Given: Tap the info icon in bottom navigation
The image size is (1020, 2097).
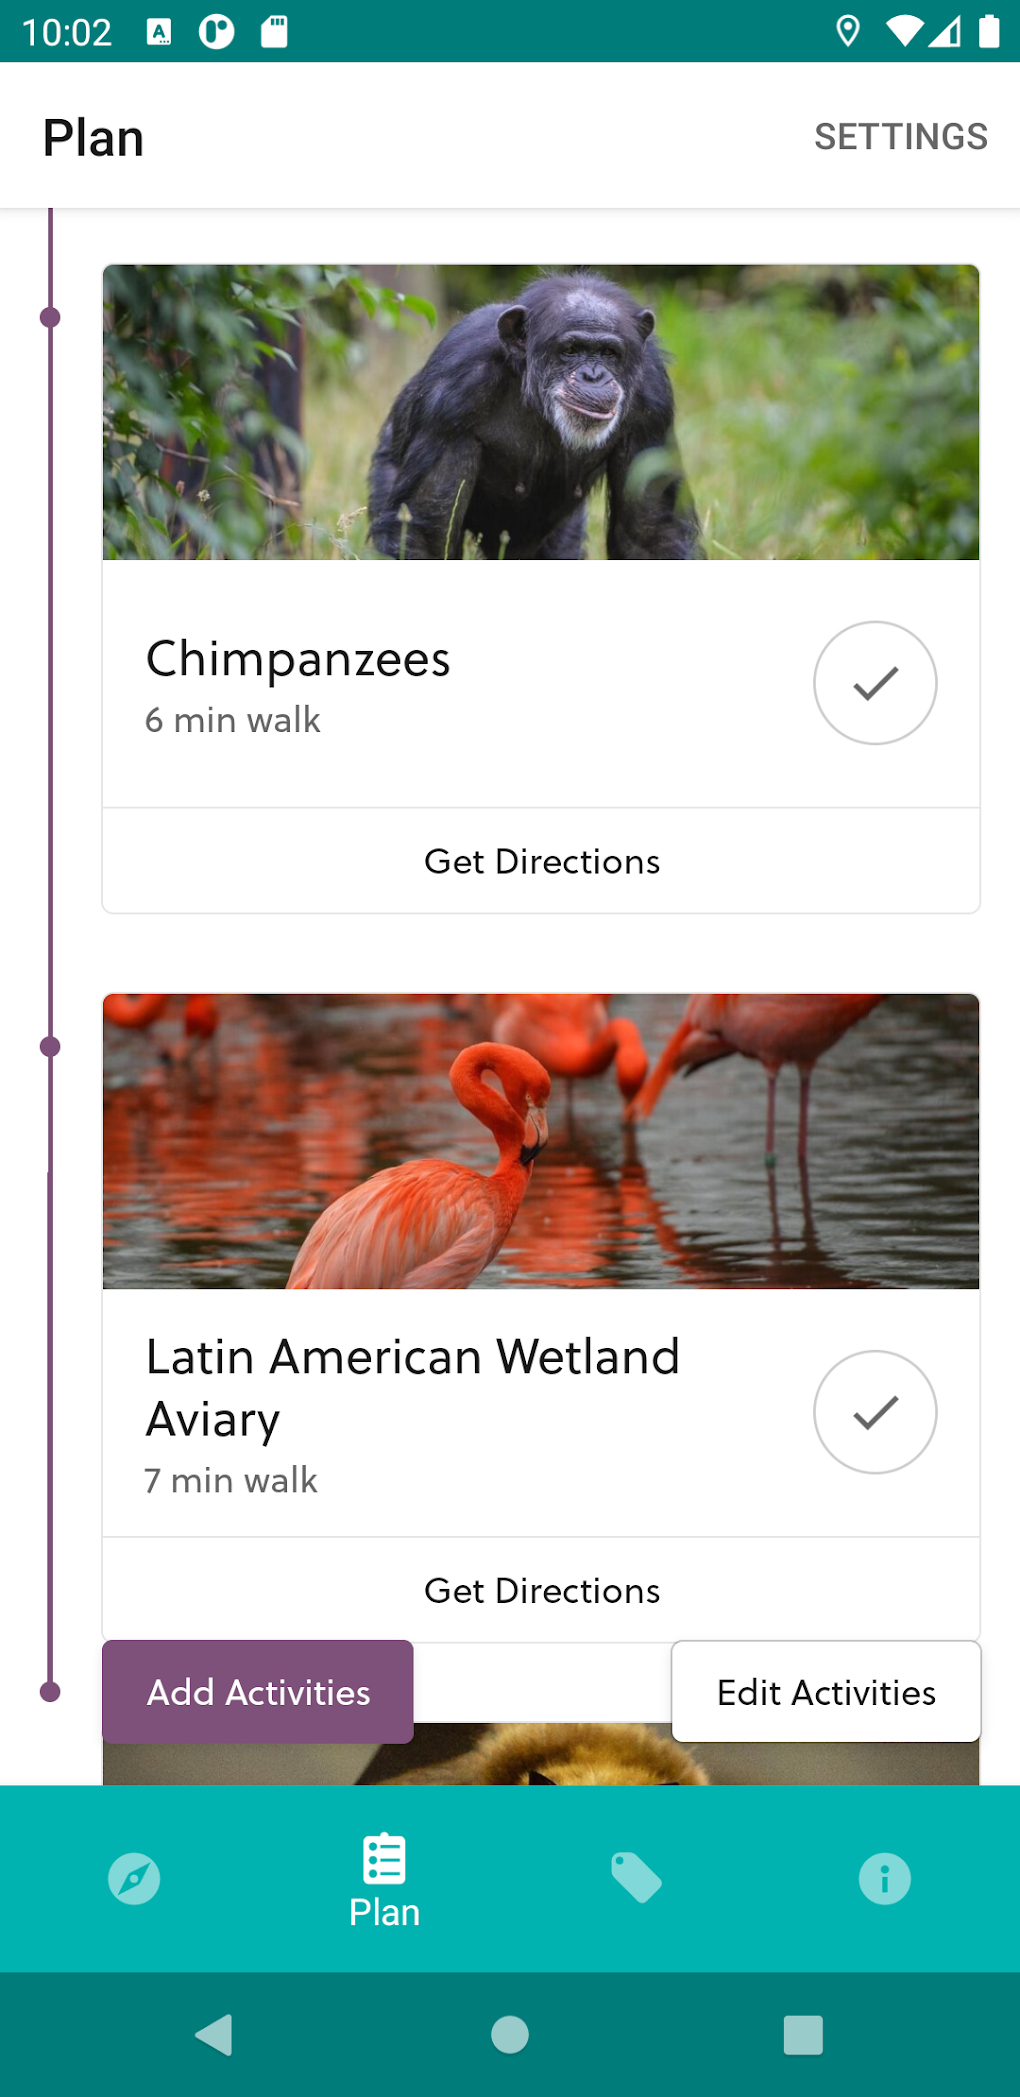Looking at the screenshot, I should click(884, 1878).
